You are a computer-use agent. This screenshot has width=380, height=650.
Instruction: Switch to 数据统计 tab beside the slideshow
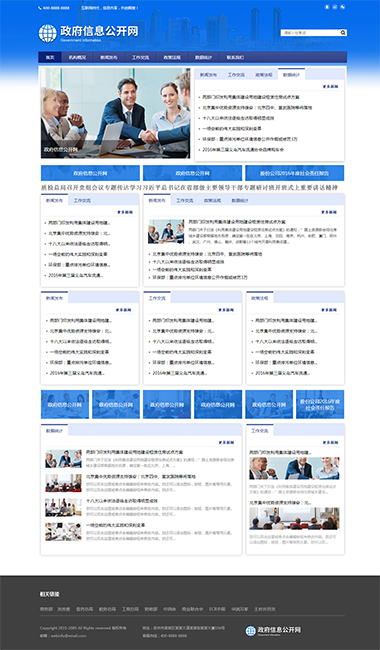coord(291,75)
